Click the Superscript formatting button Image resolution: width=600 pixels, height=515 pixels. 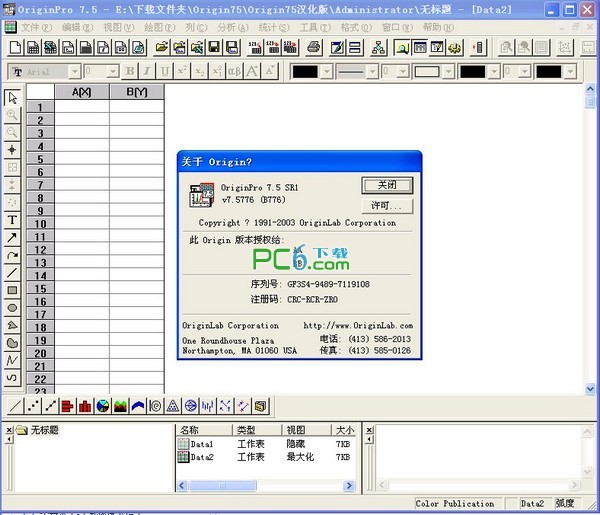[182, 71]
